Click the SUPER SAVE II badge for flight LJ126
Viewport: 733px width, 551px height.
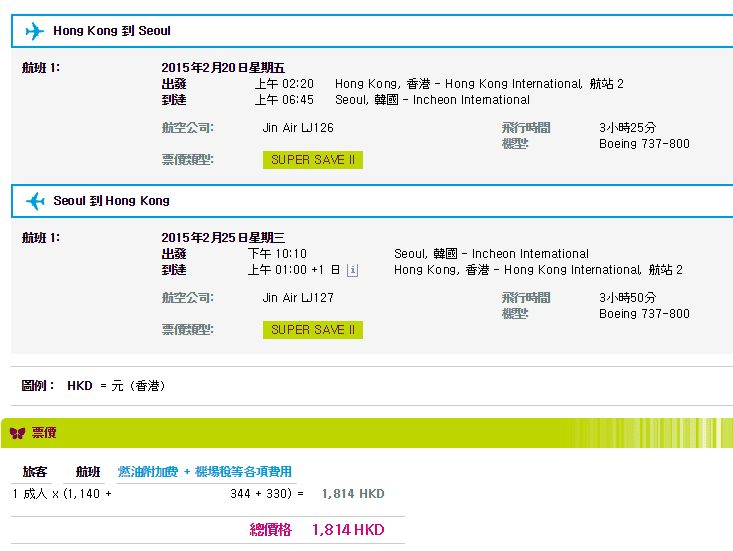tap(313, 160)
